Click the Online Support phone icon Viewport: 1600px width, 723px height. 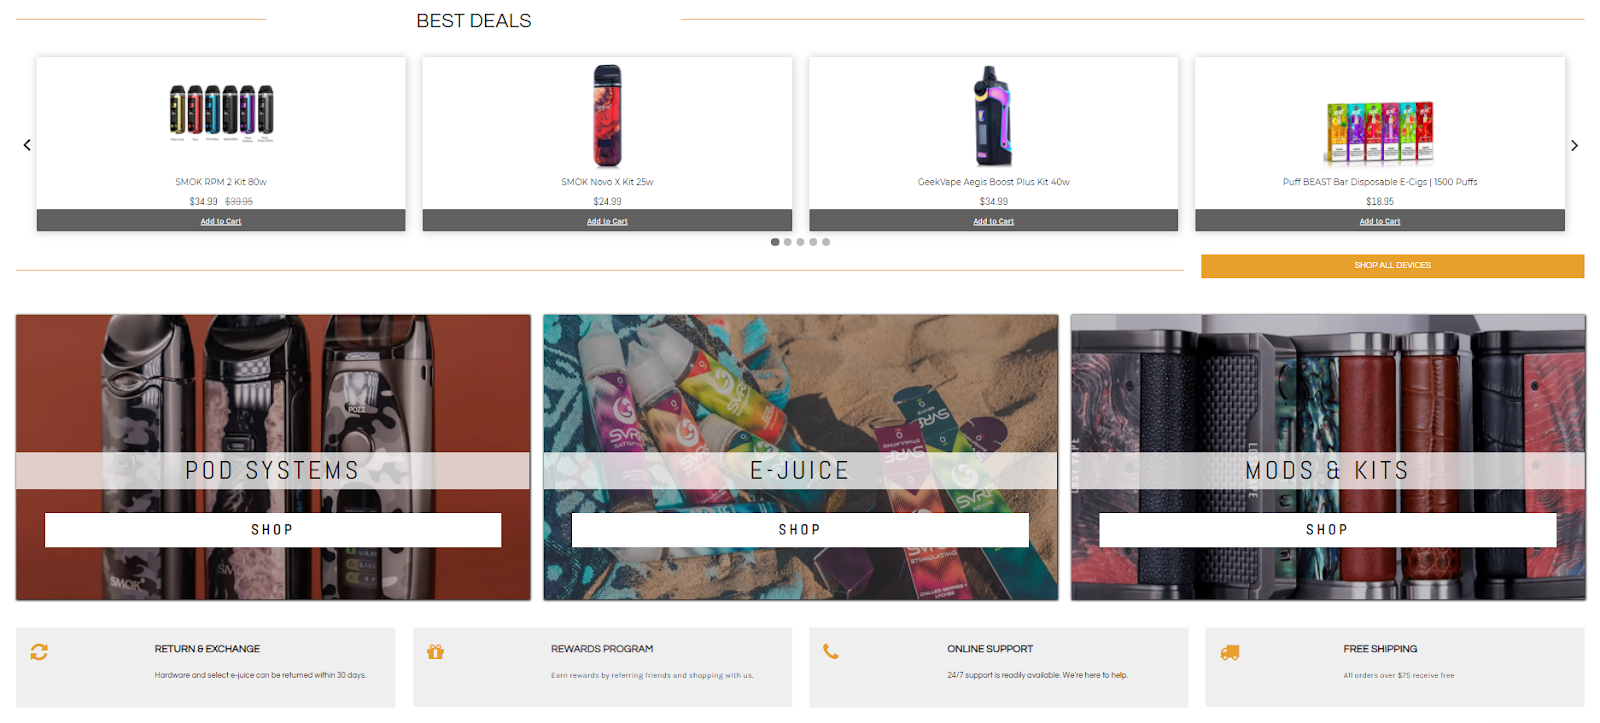coord(831,652)
